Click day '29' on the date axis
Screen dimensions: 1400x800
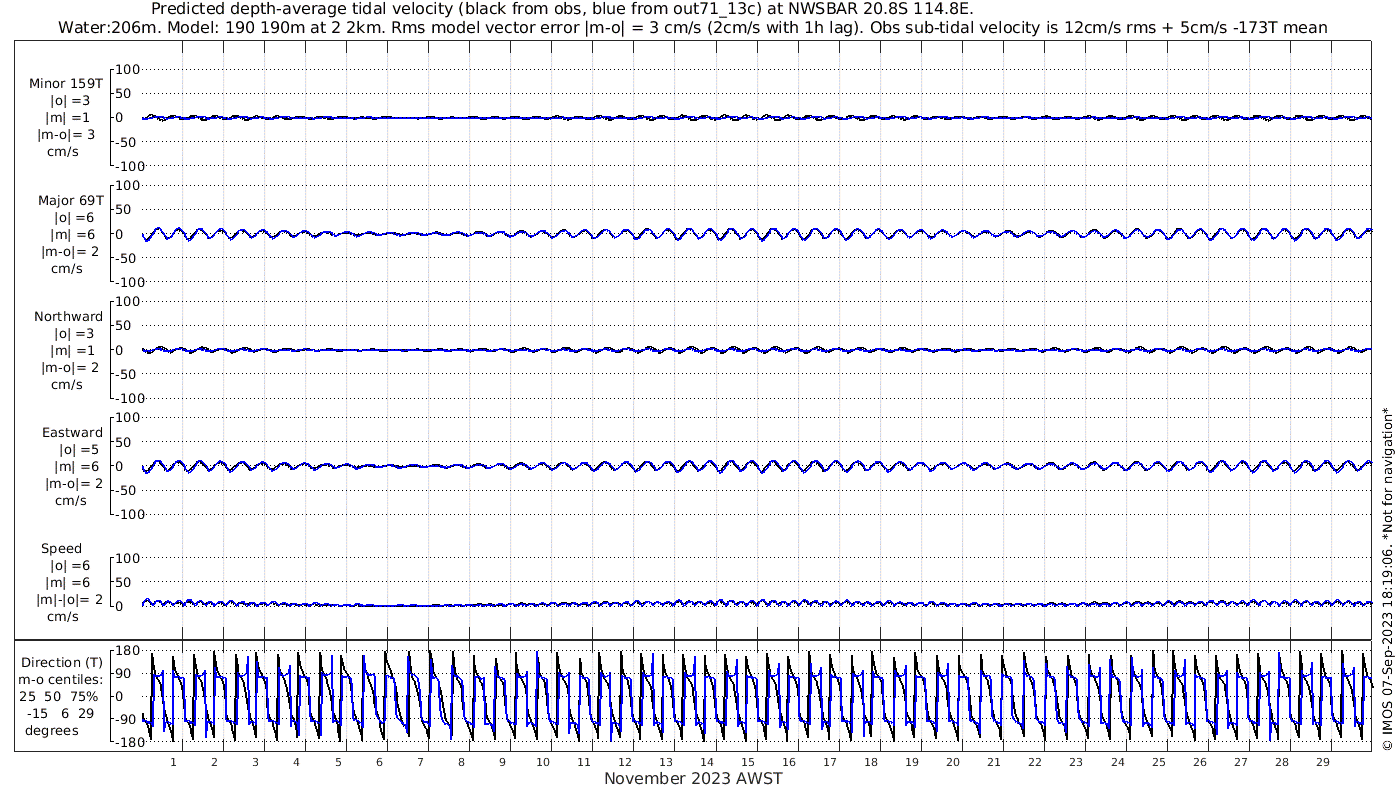1322,762
